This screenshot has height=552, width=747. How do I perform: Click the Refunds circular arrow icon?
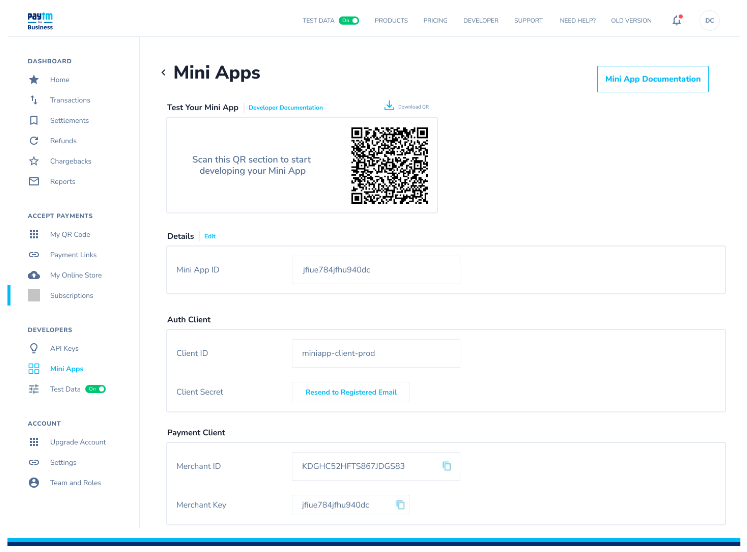tap(34, 141)
